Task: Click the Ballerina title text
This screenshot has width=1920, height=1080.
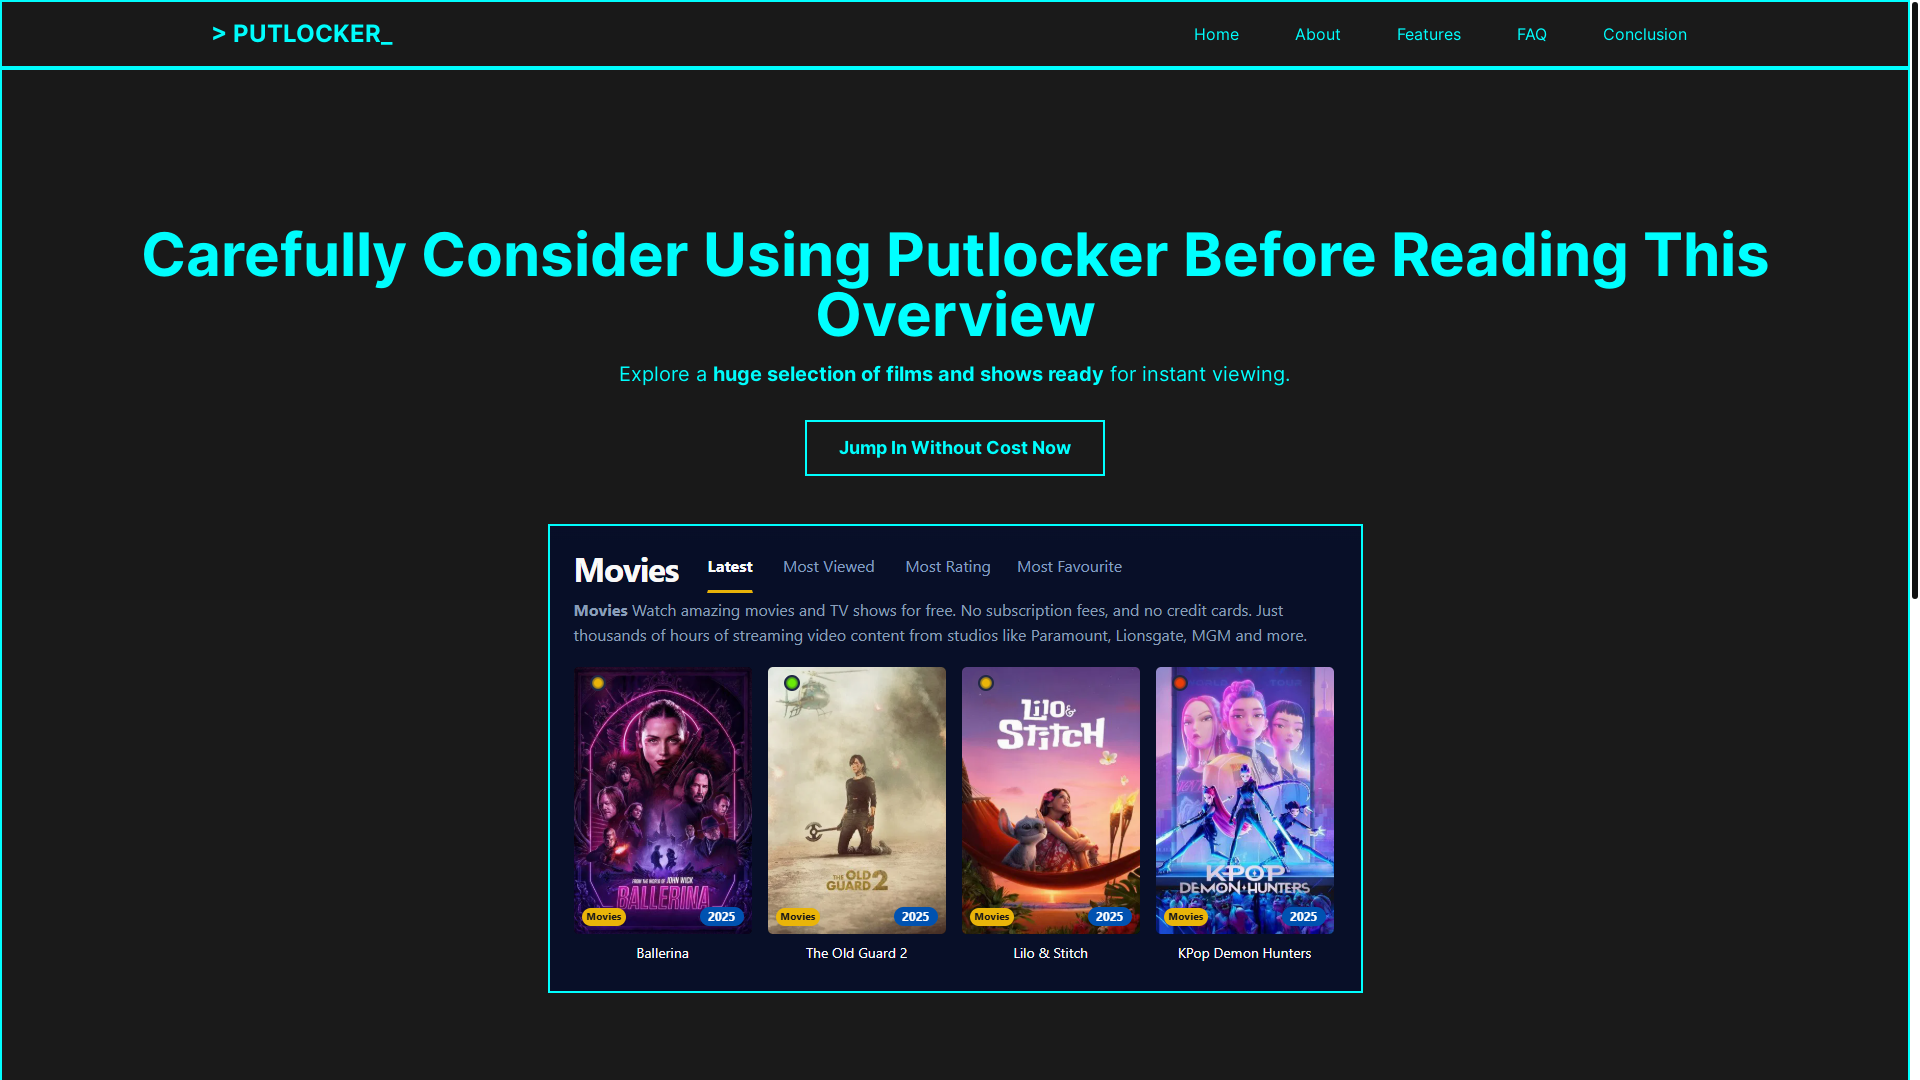Action: point(662,954)
